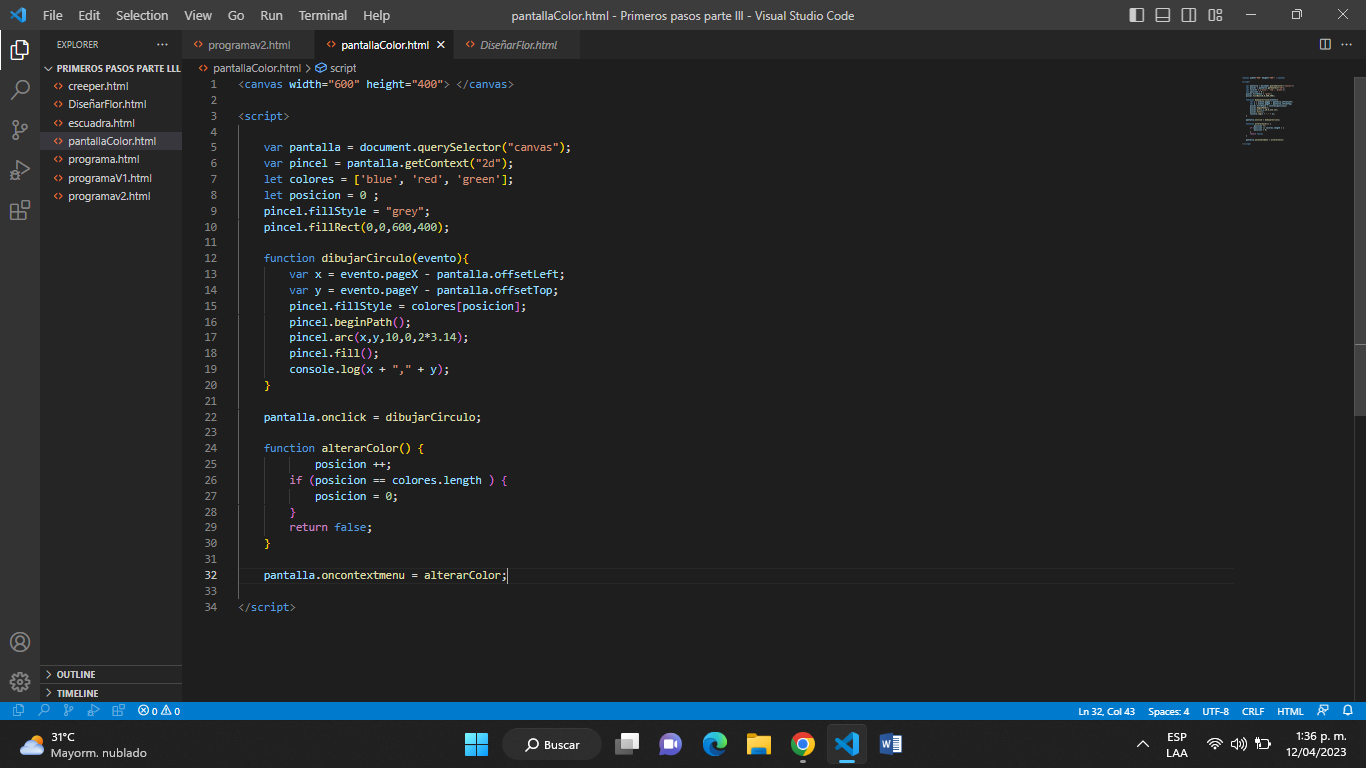Open the File menu
This screenshot has width=1366, height=768.
tap(52, 15)
